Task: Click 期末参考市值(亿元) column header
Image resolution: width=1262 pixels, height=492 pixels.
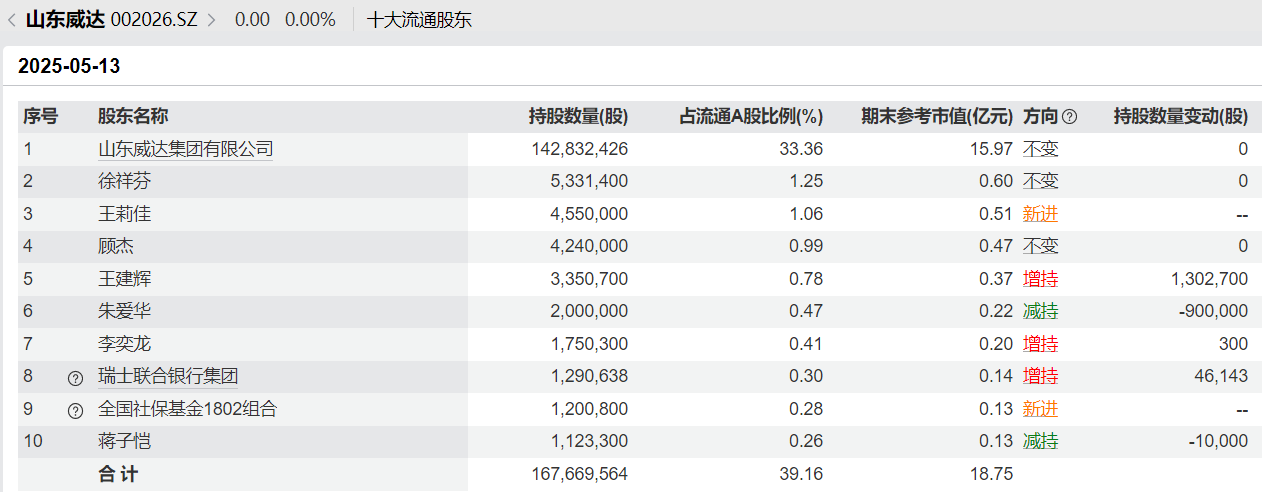Action: tap(937, 117)
